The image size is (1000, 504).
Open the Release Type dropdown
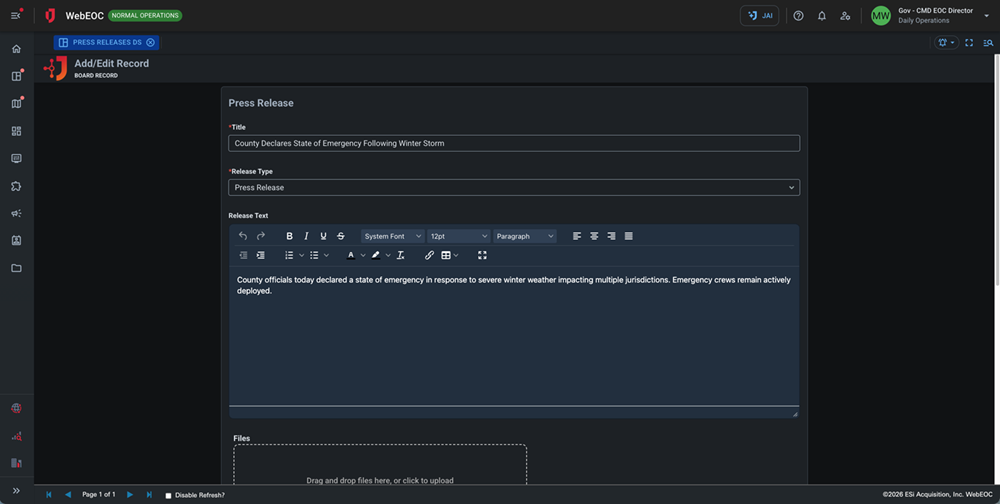pos(513,187)
